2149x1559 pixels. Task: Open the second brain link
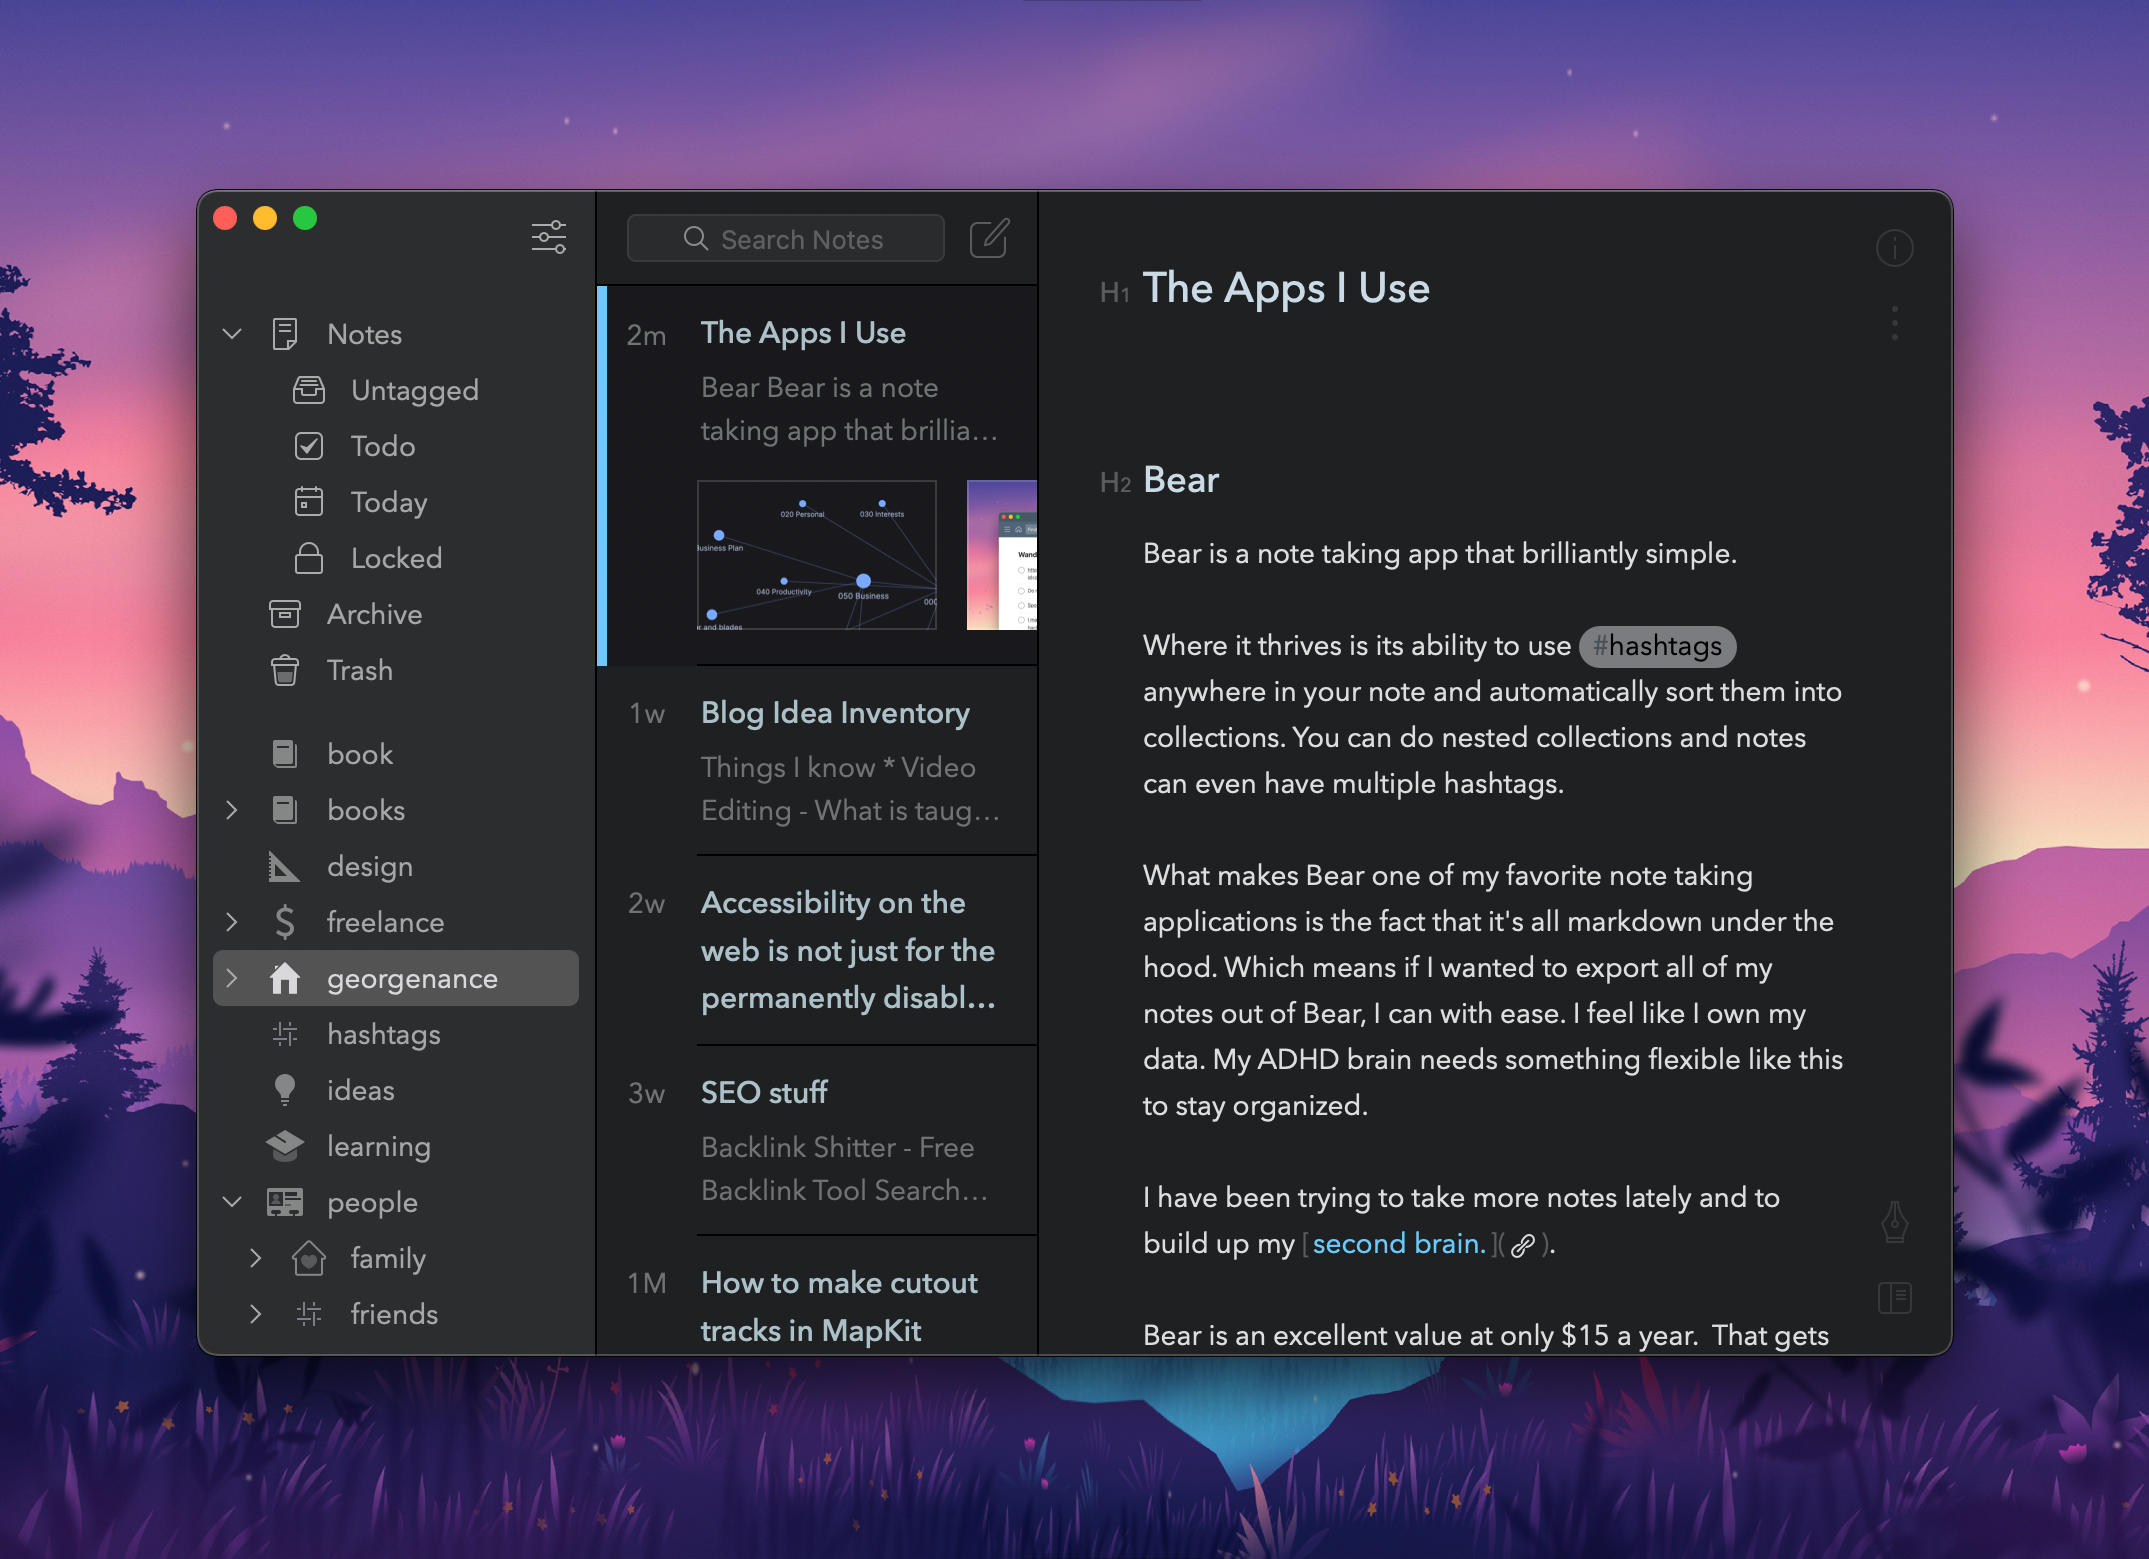point(1398,1244)
